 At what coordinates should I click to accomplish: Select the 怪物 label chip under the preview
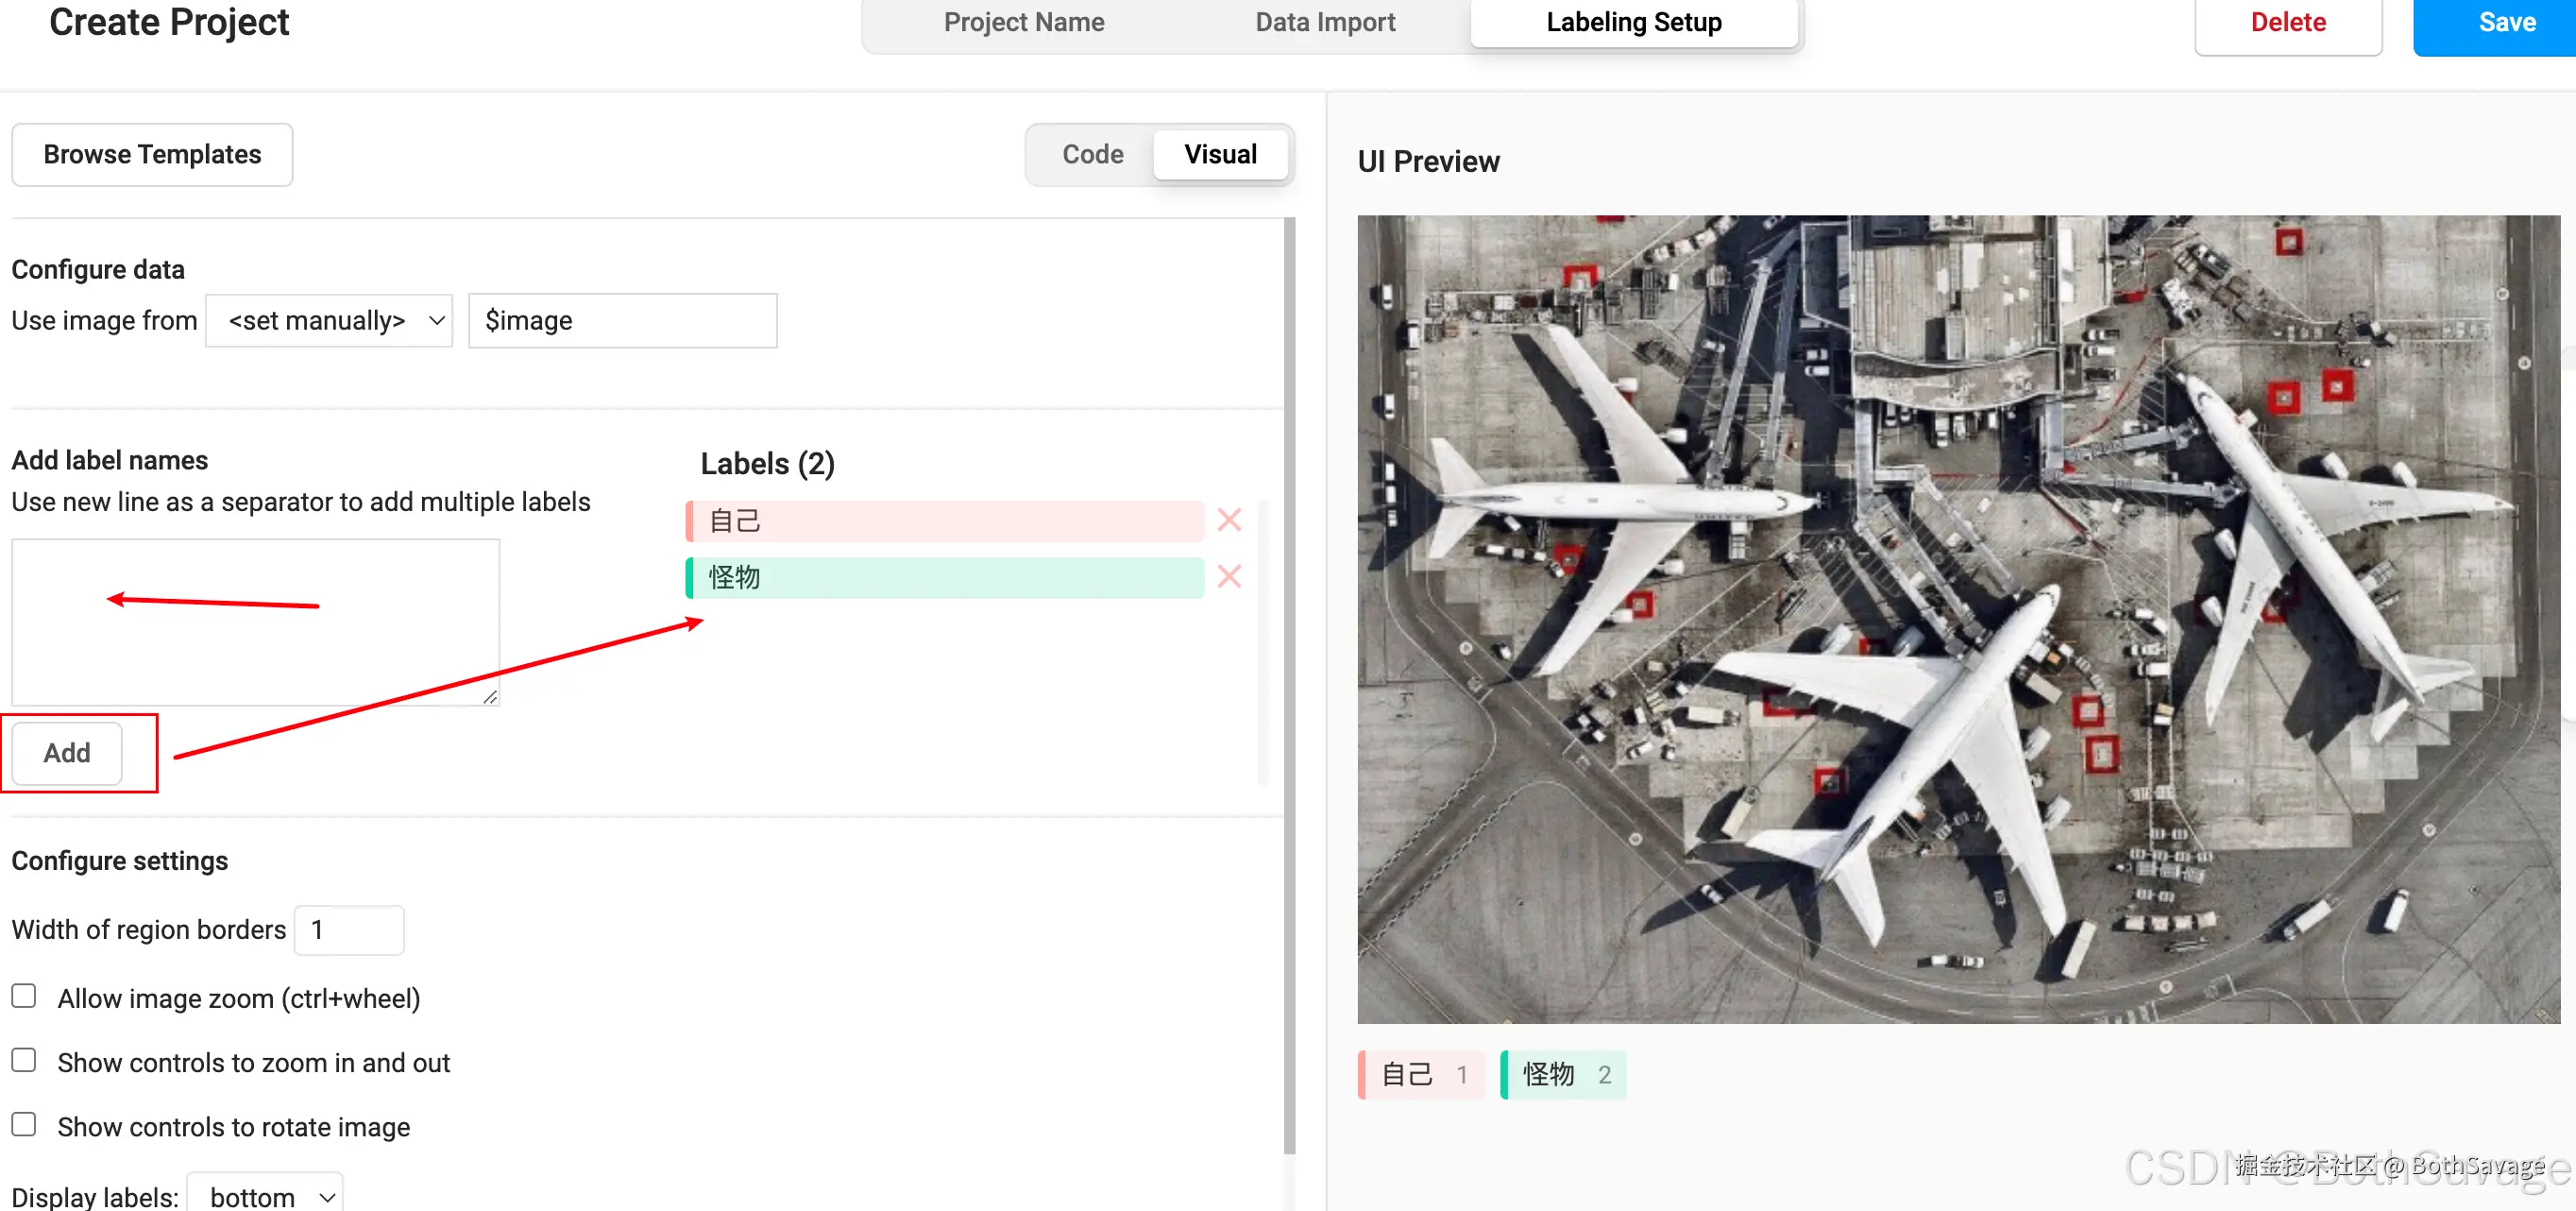tap(1564, 1075)
